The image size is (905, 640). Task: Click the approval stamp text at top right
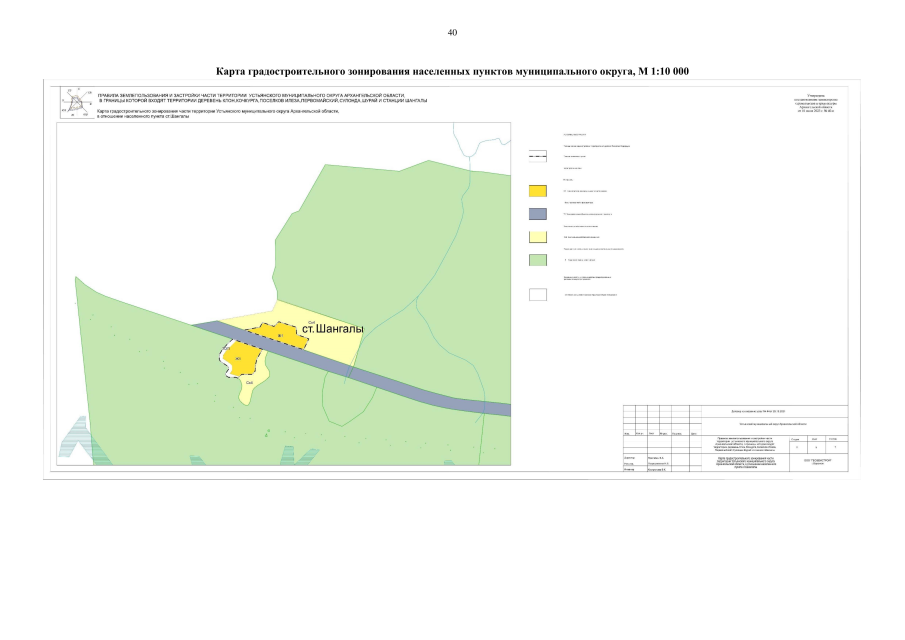pos(816,103)
